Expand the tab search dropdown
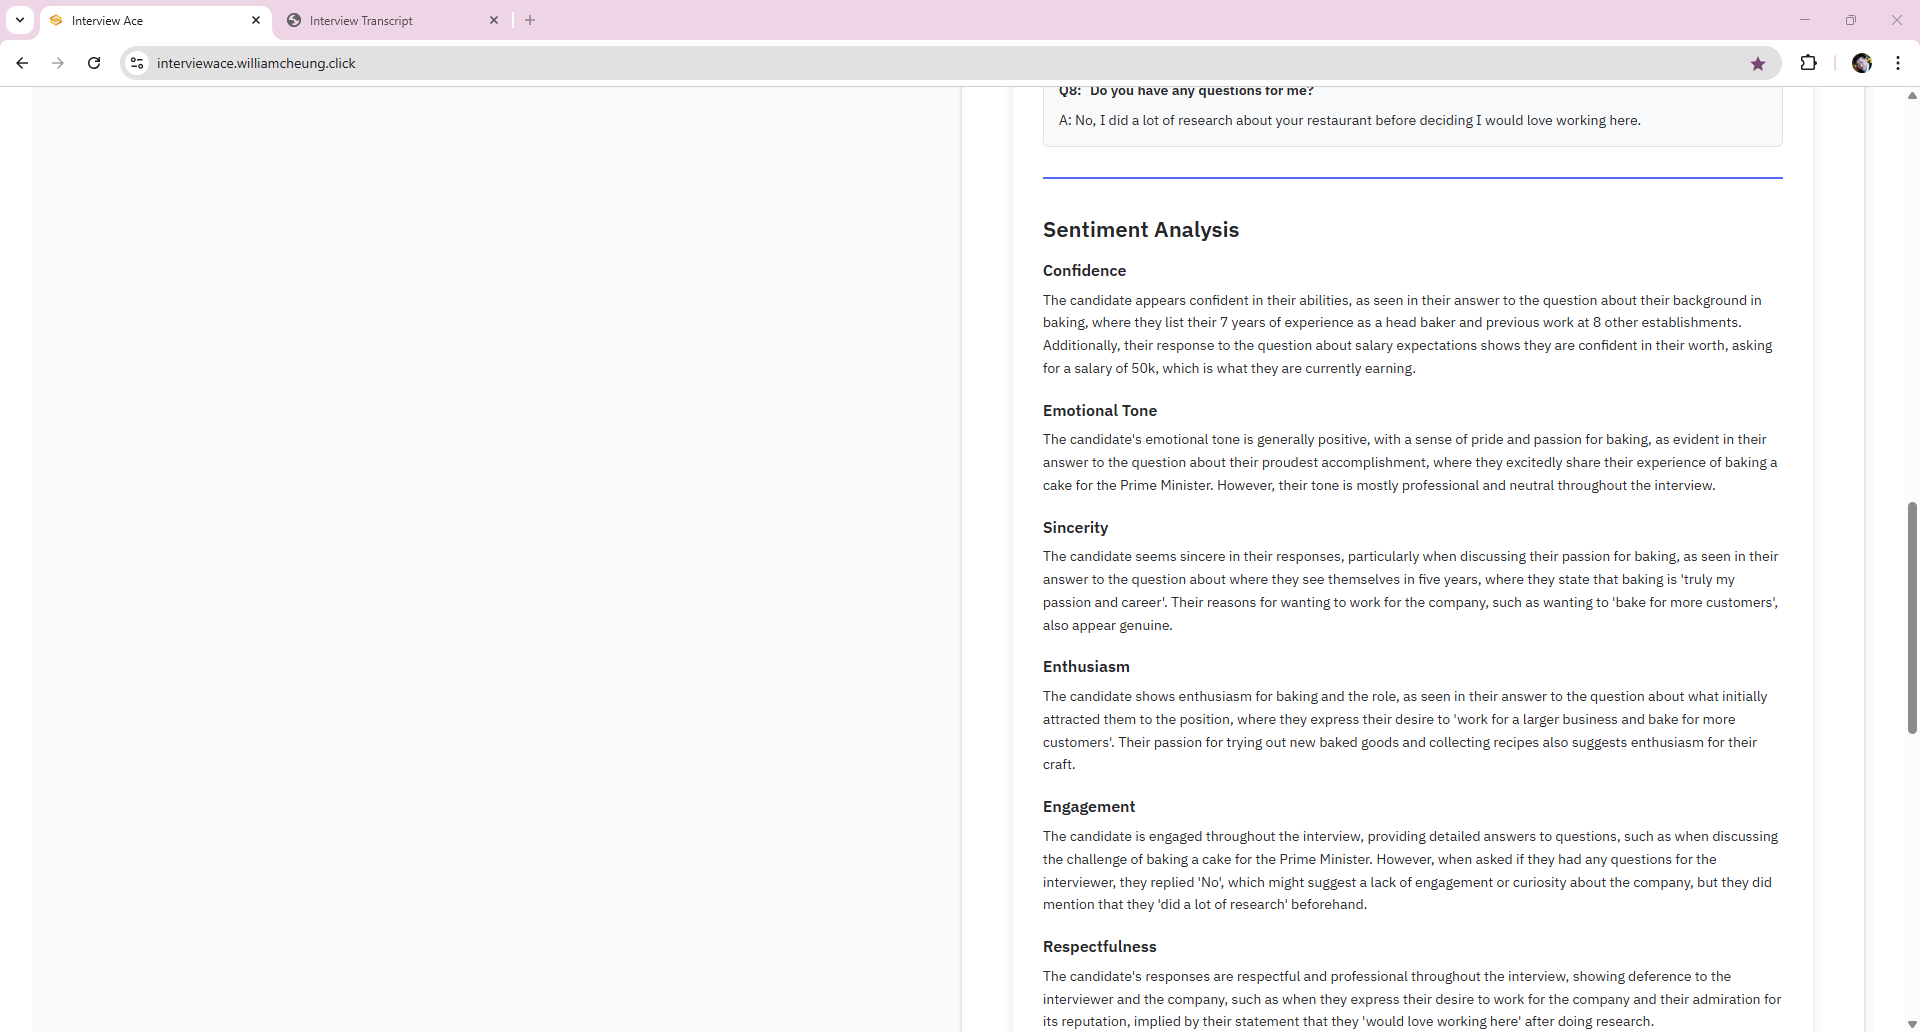This screenshot has width=1920, height=1032. tap(20, 20)
